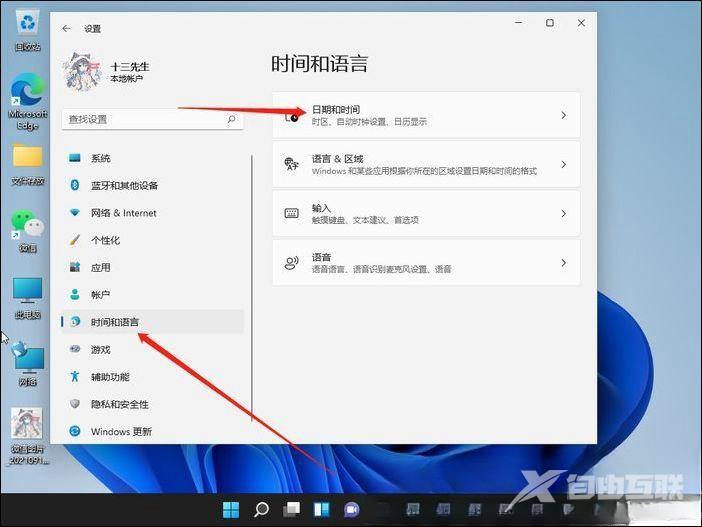Focus the 查找设置 search box

[153, 119]
